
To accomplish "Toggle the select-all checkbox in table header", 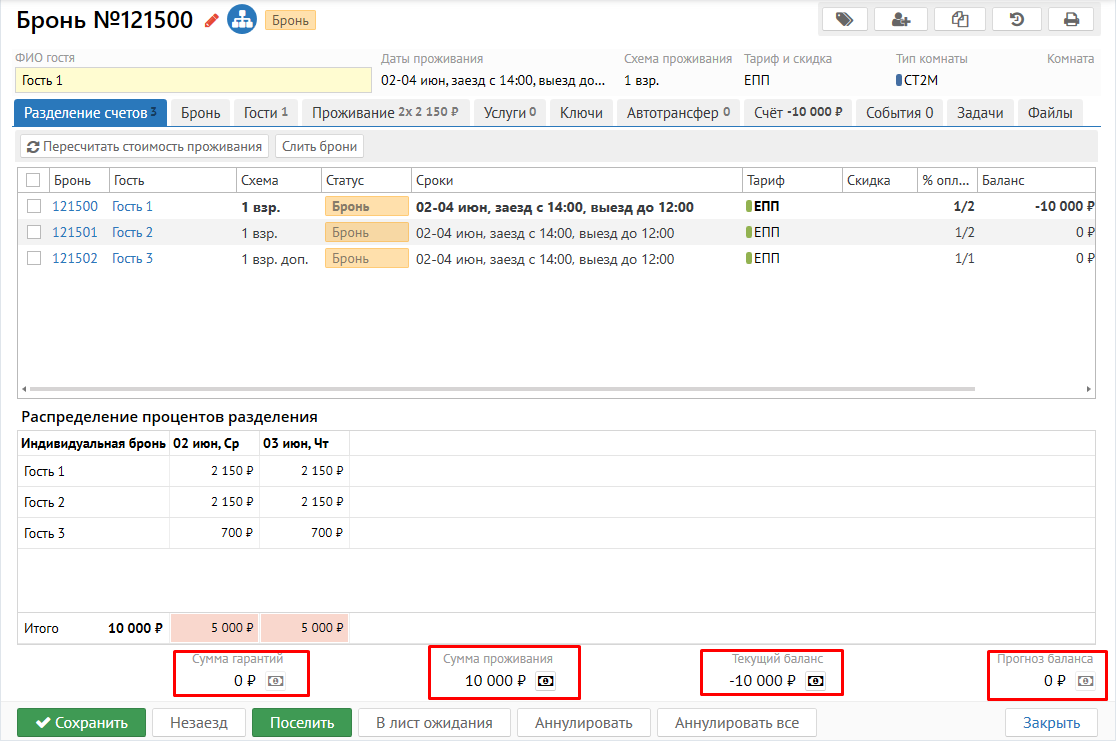I will tap(34, 180).
